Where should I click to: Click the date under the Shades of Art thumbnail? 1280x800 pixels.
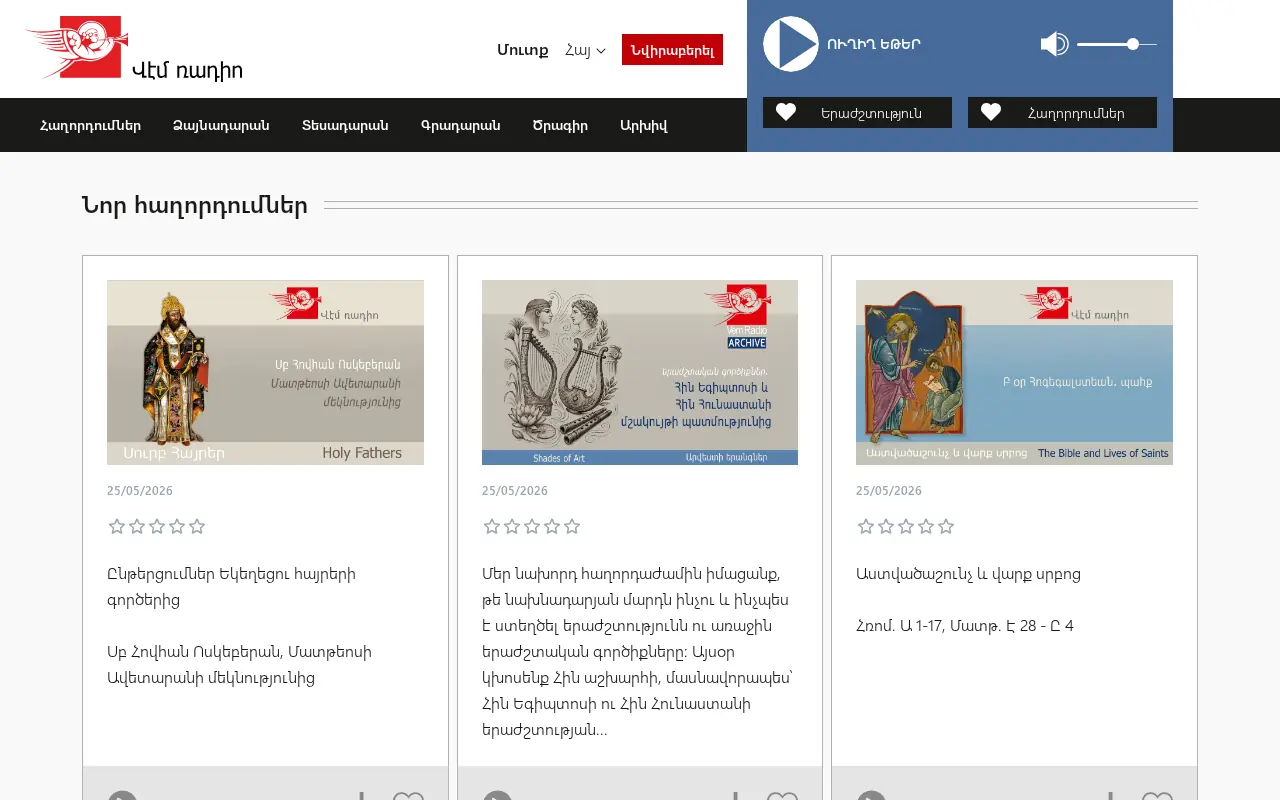515,491
